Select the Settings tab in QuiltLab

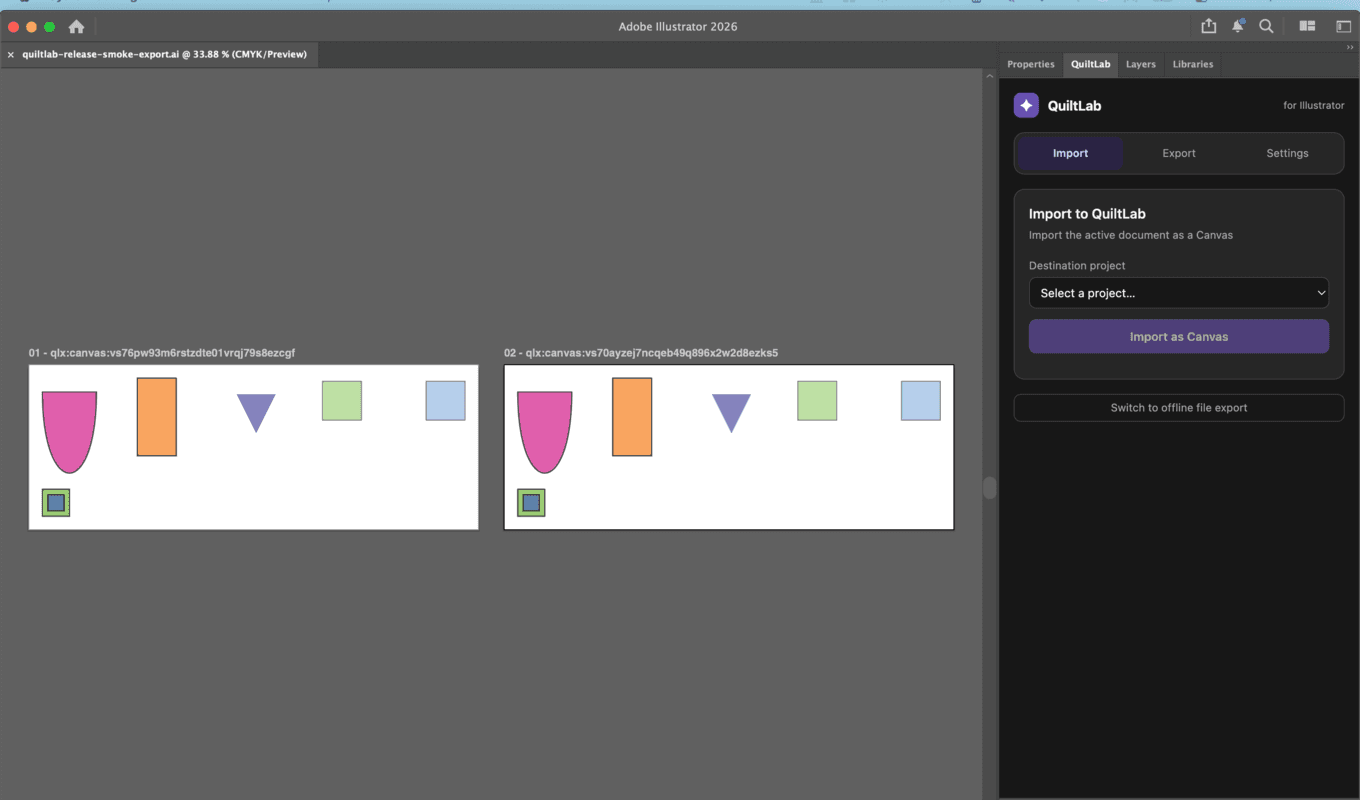click(1287, 153)
